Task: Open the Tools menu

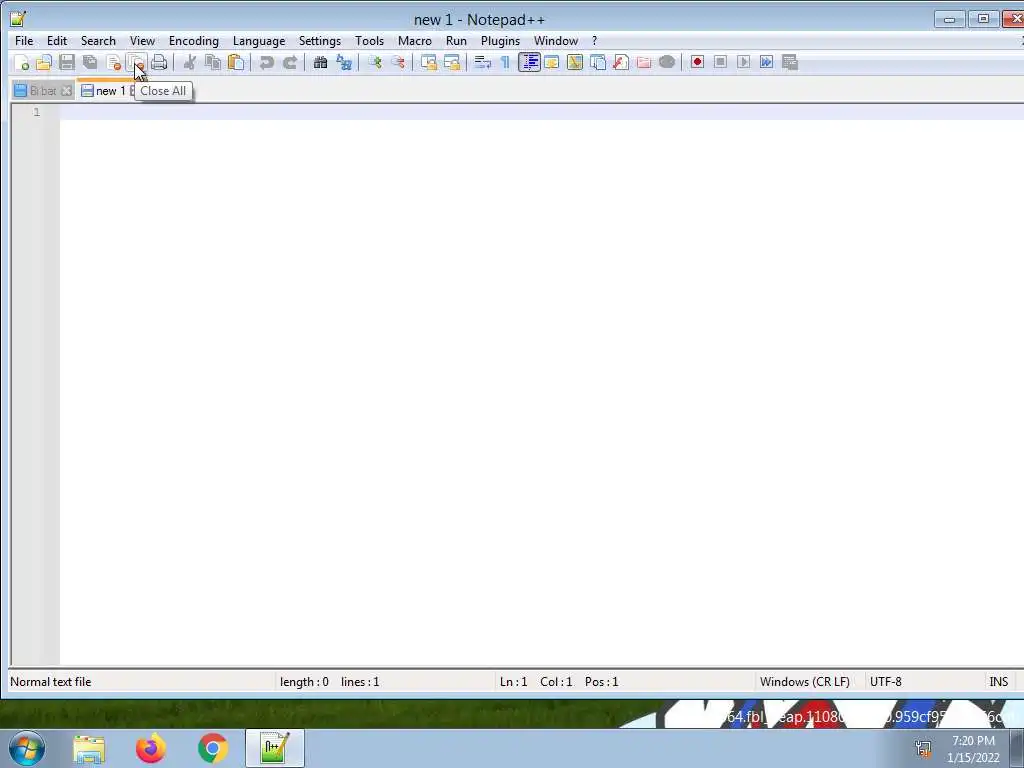Action: 369,40
